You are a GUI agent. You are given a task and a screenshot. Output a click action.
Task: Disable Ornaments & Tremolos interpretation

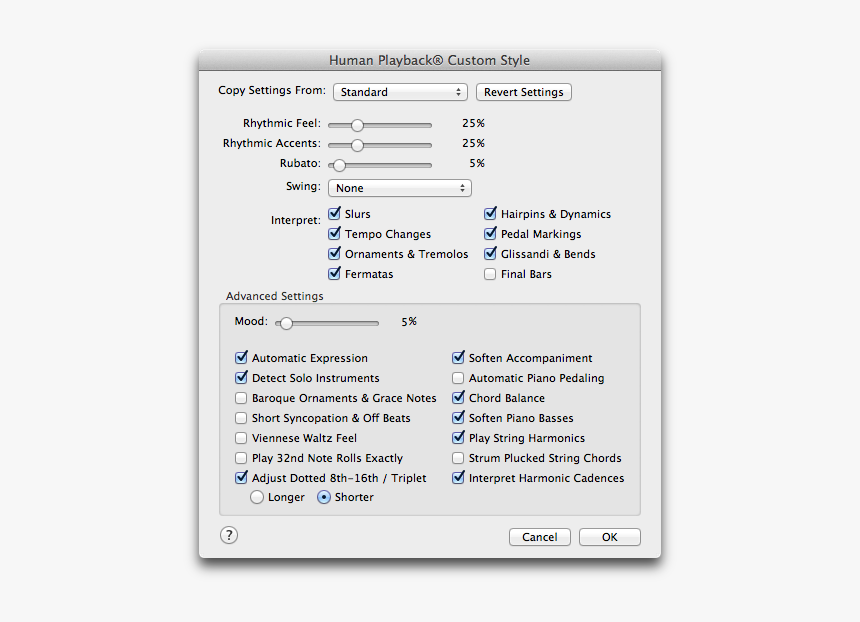coord(334,253)
